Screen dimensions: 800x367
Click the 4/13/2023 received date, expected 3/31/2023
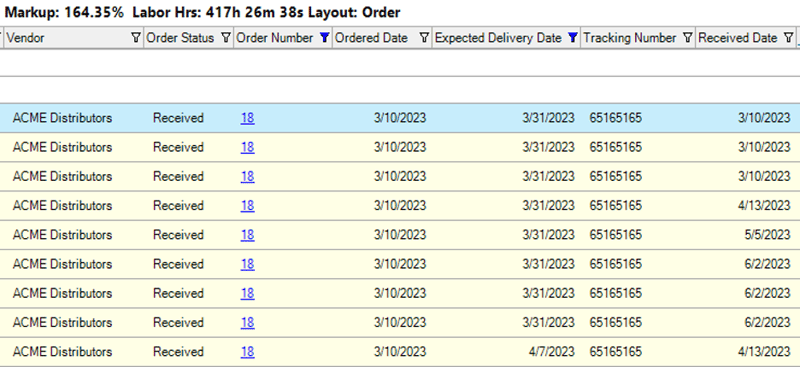tap(764, 206)
